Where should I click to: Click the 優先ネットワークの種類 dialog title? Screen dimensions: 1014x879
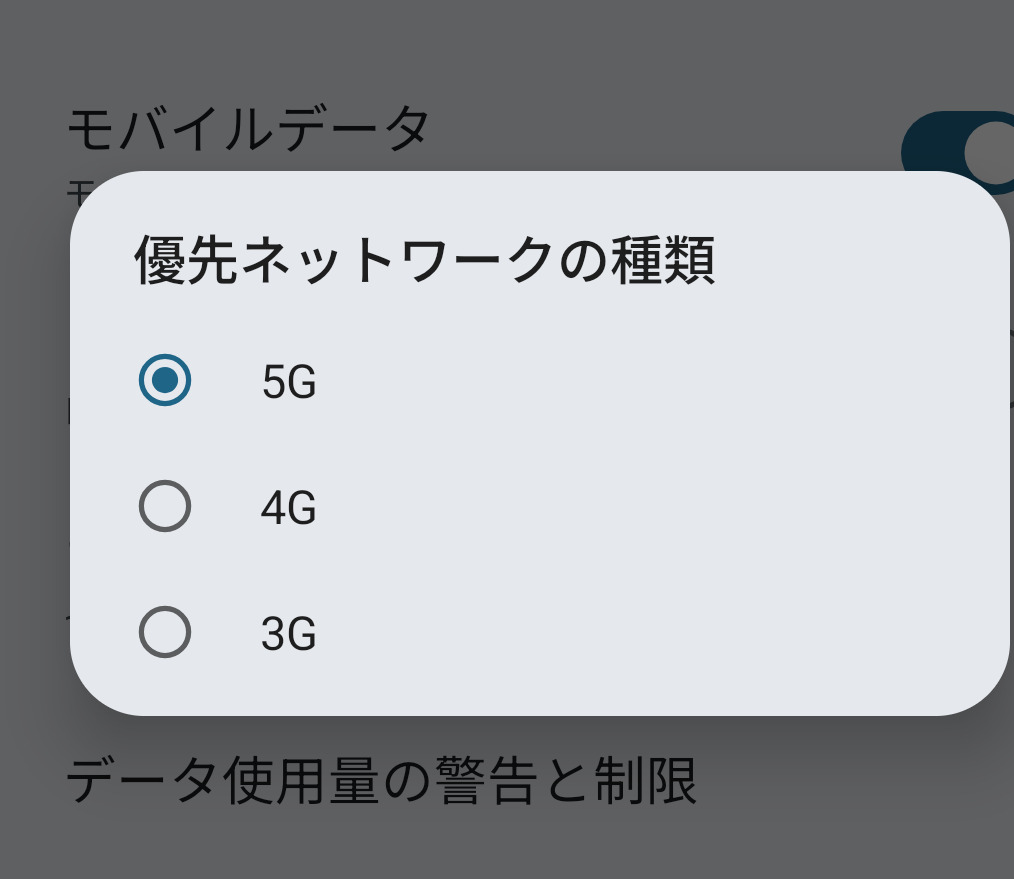424,262
